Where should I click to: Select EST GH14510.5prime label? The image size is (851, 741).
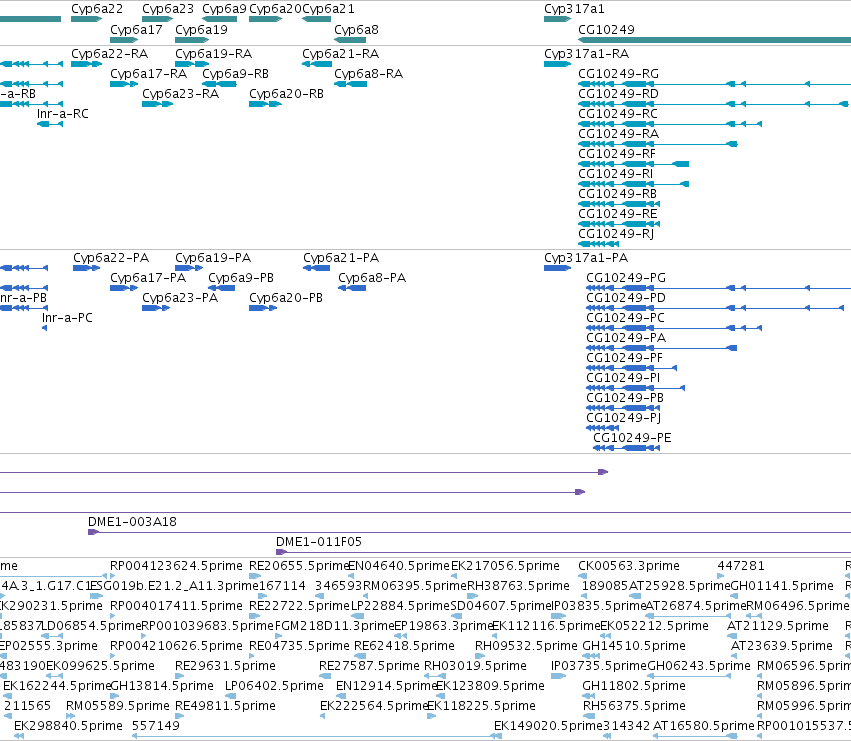tap(633, 646)
